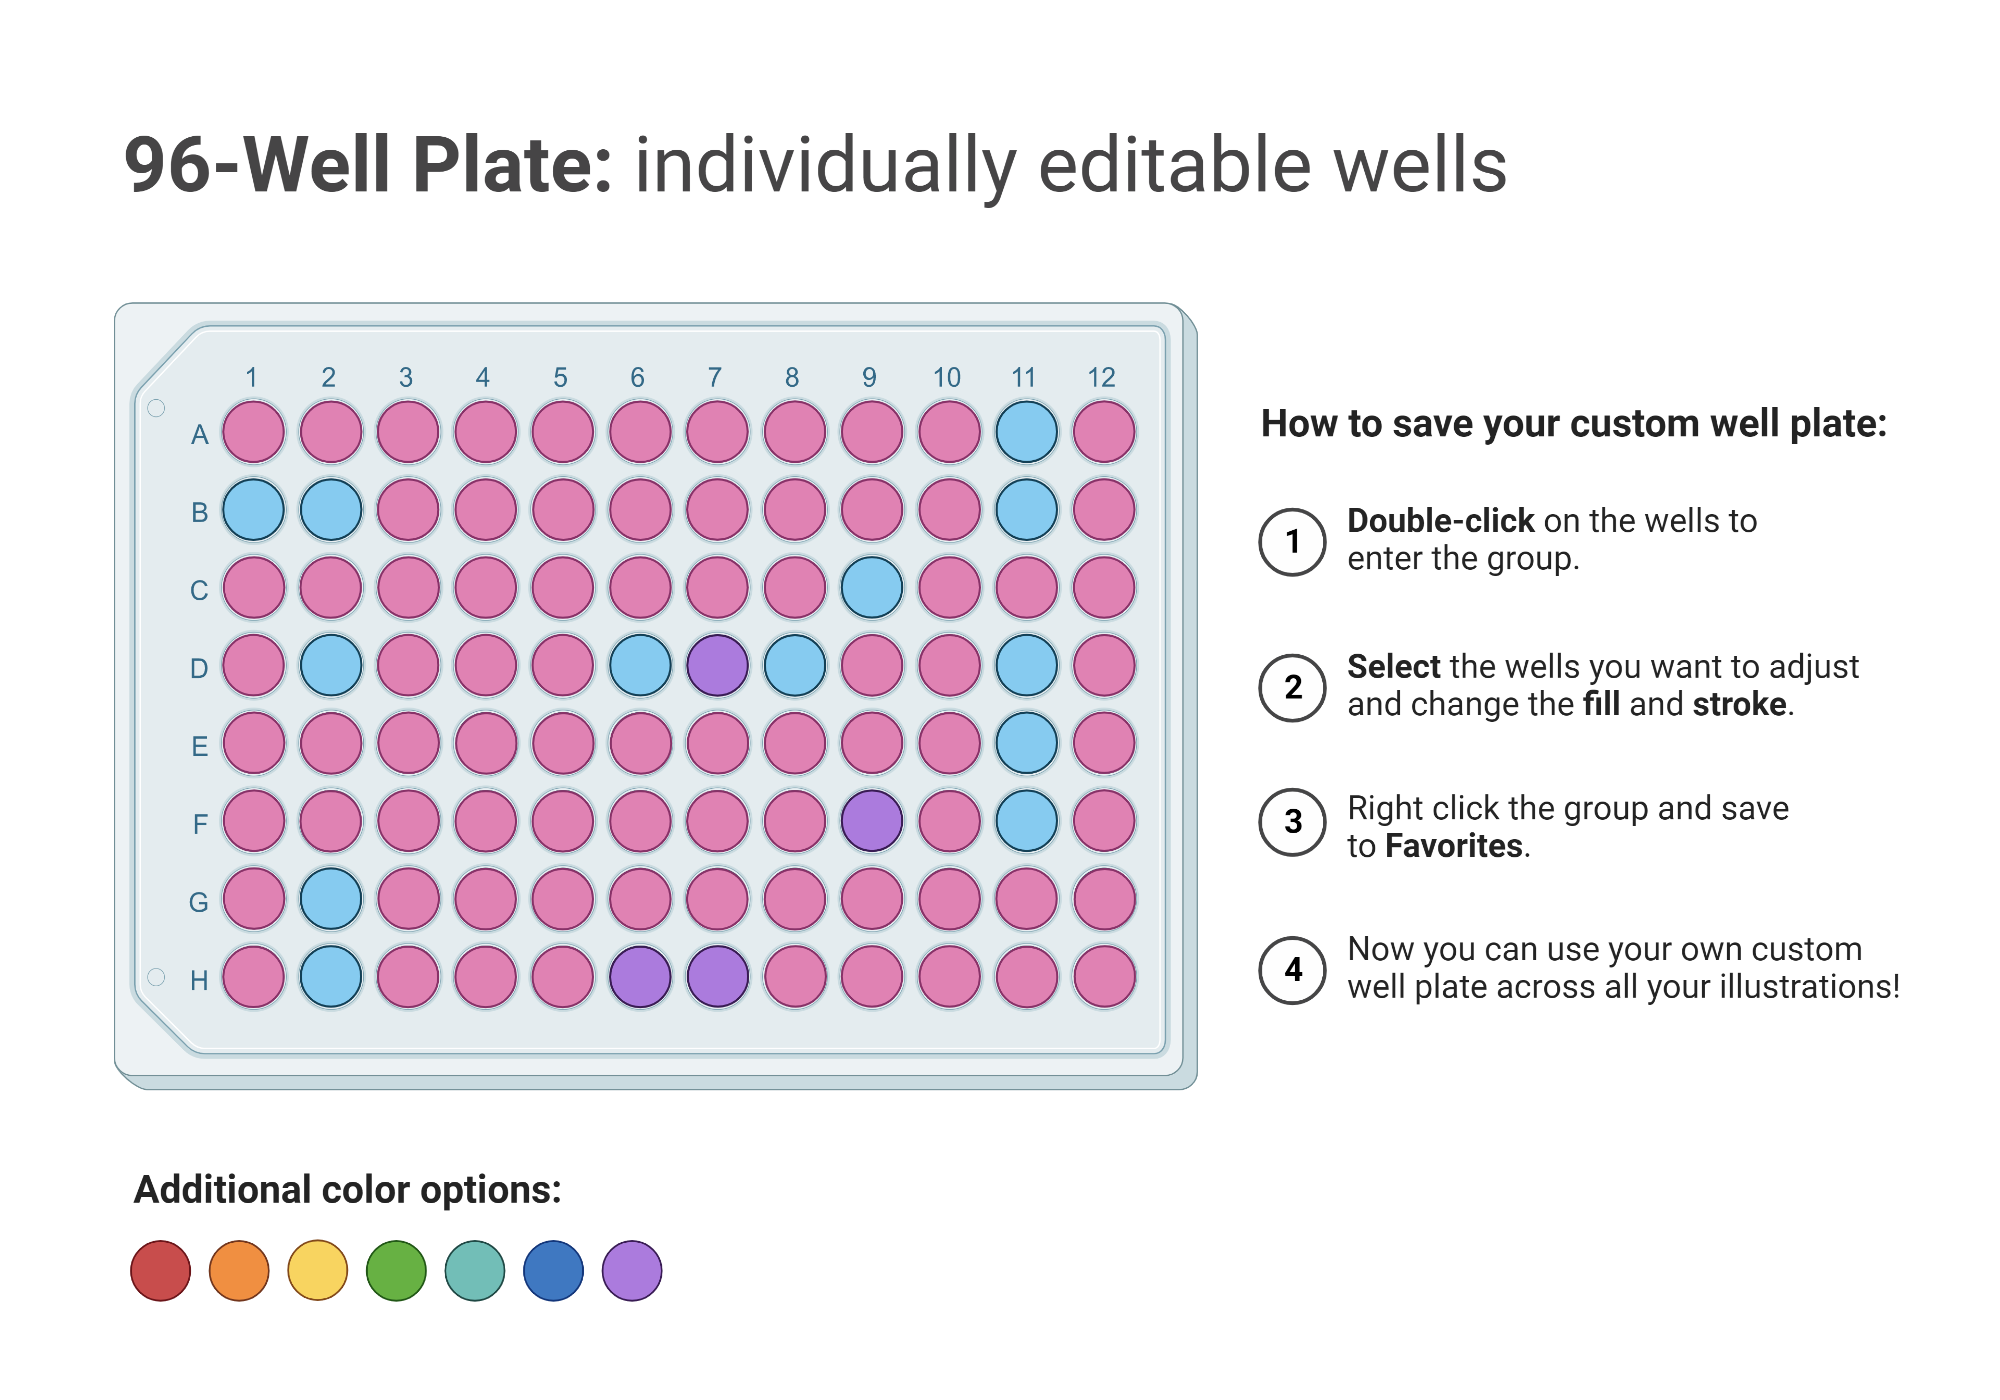Select the blue well at B1

(x=253, y=510)
